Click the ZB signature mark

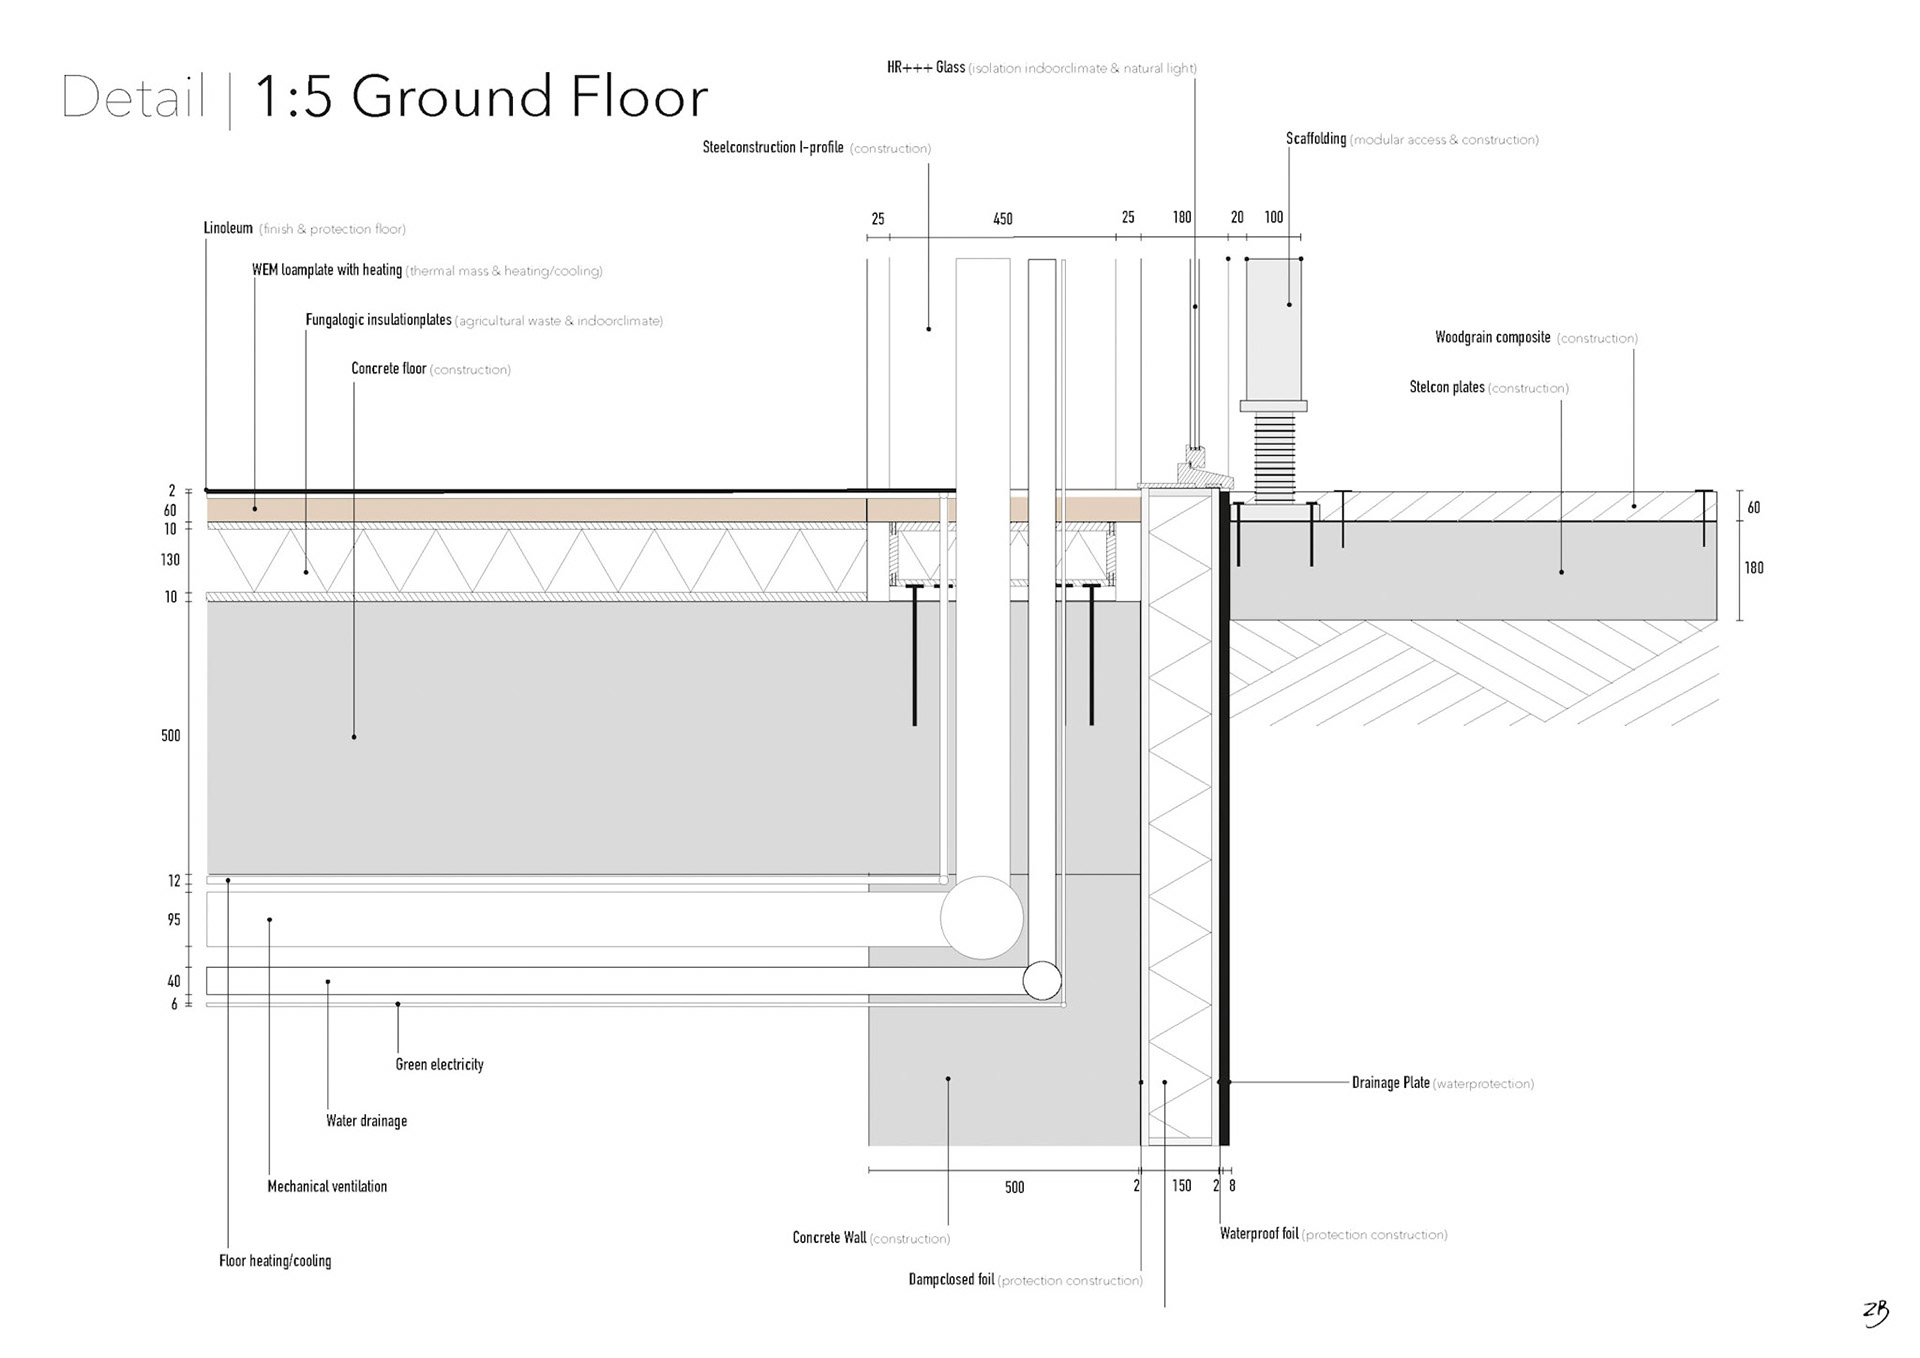pyautogui.click(x=1876, y=1313)
